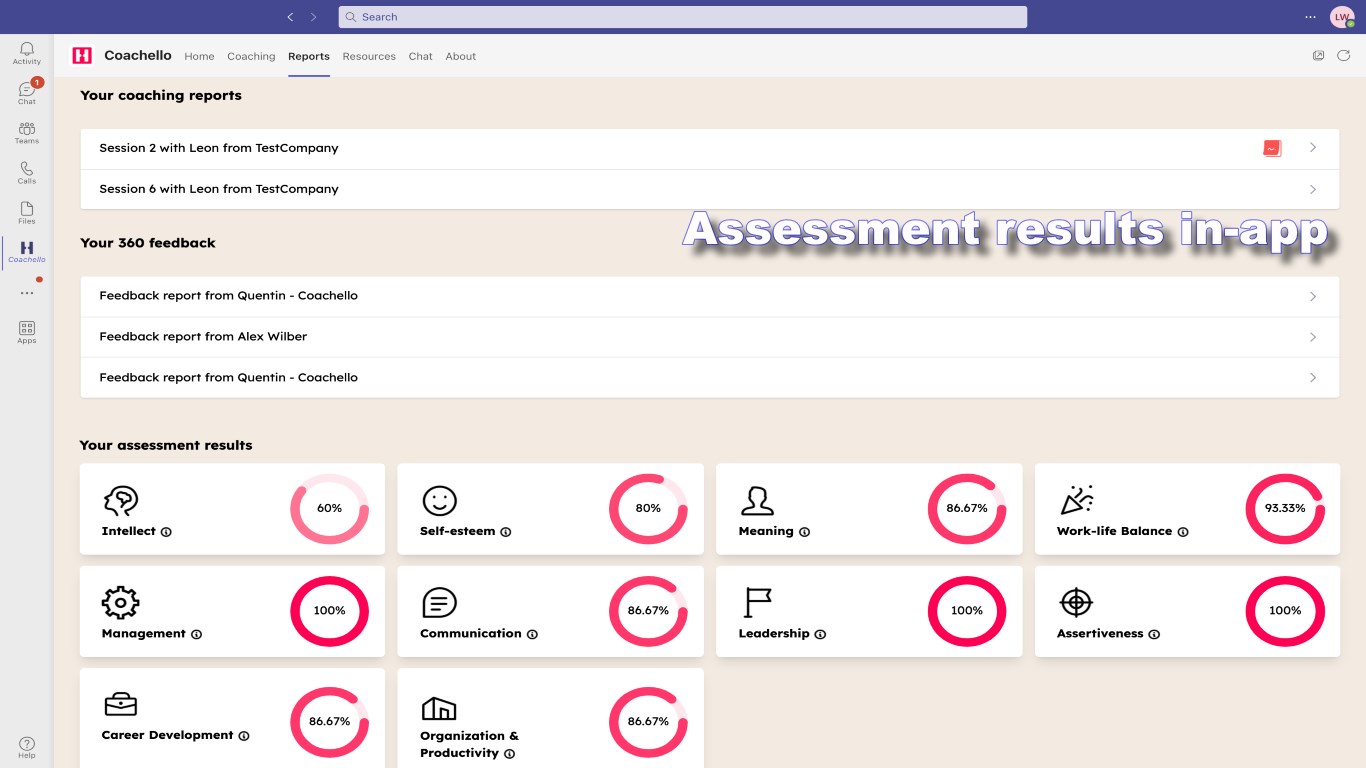
Task: Click the Intellect 60% progress ring
Action: point(330,508)
